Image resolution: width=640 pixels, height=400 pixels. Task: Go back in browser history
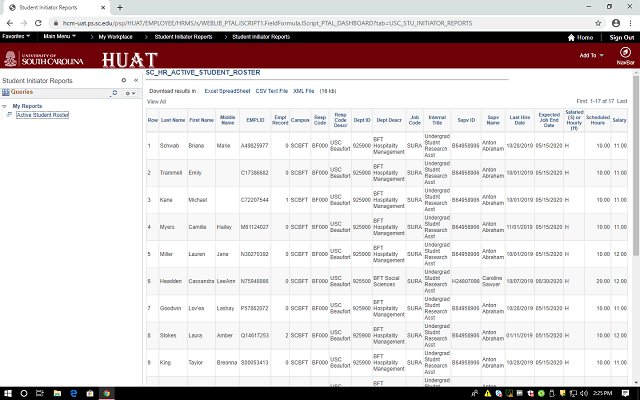pyautogui.click(x=10, y=23)
